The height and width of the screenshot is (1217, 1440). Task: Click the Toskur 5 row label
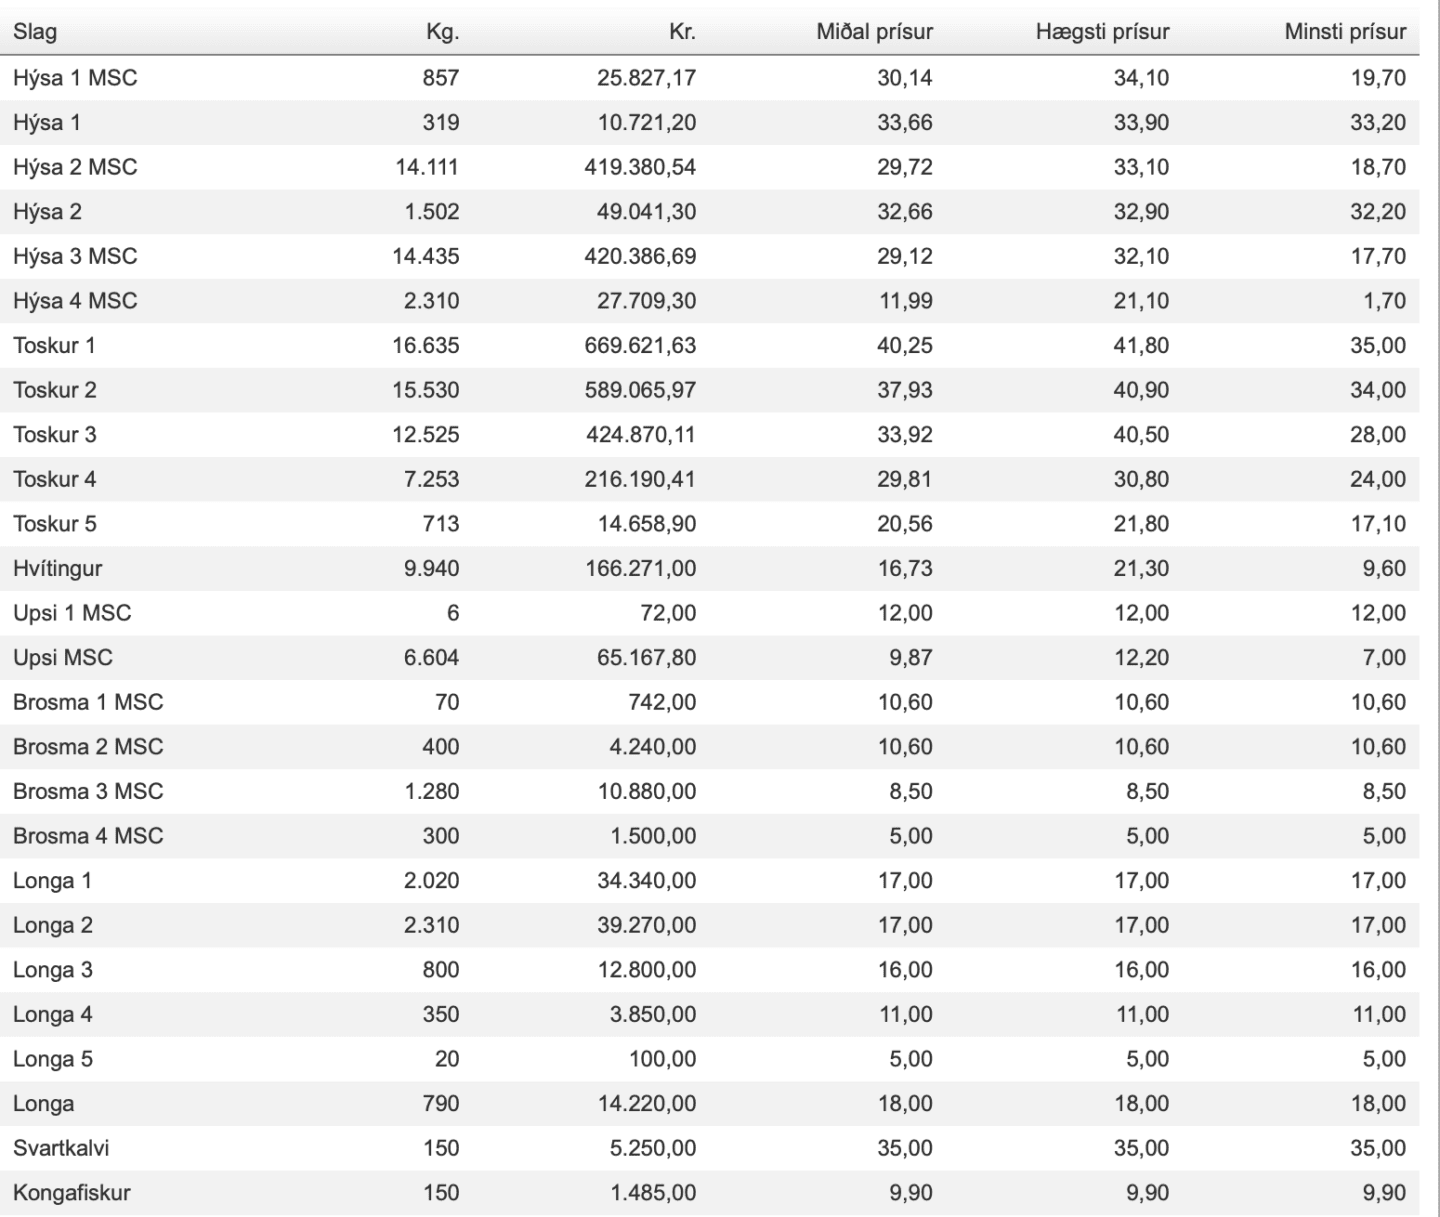pyautogui.click(x=55, y=524)
